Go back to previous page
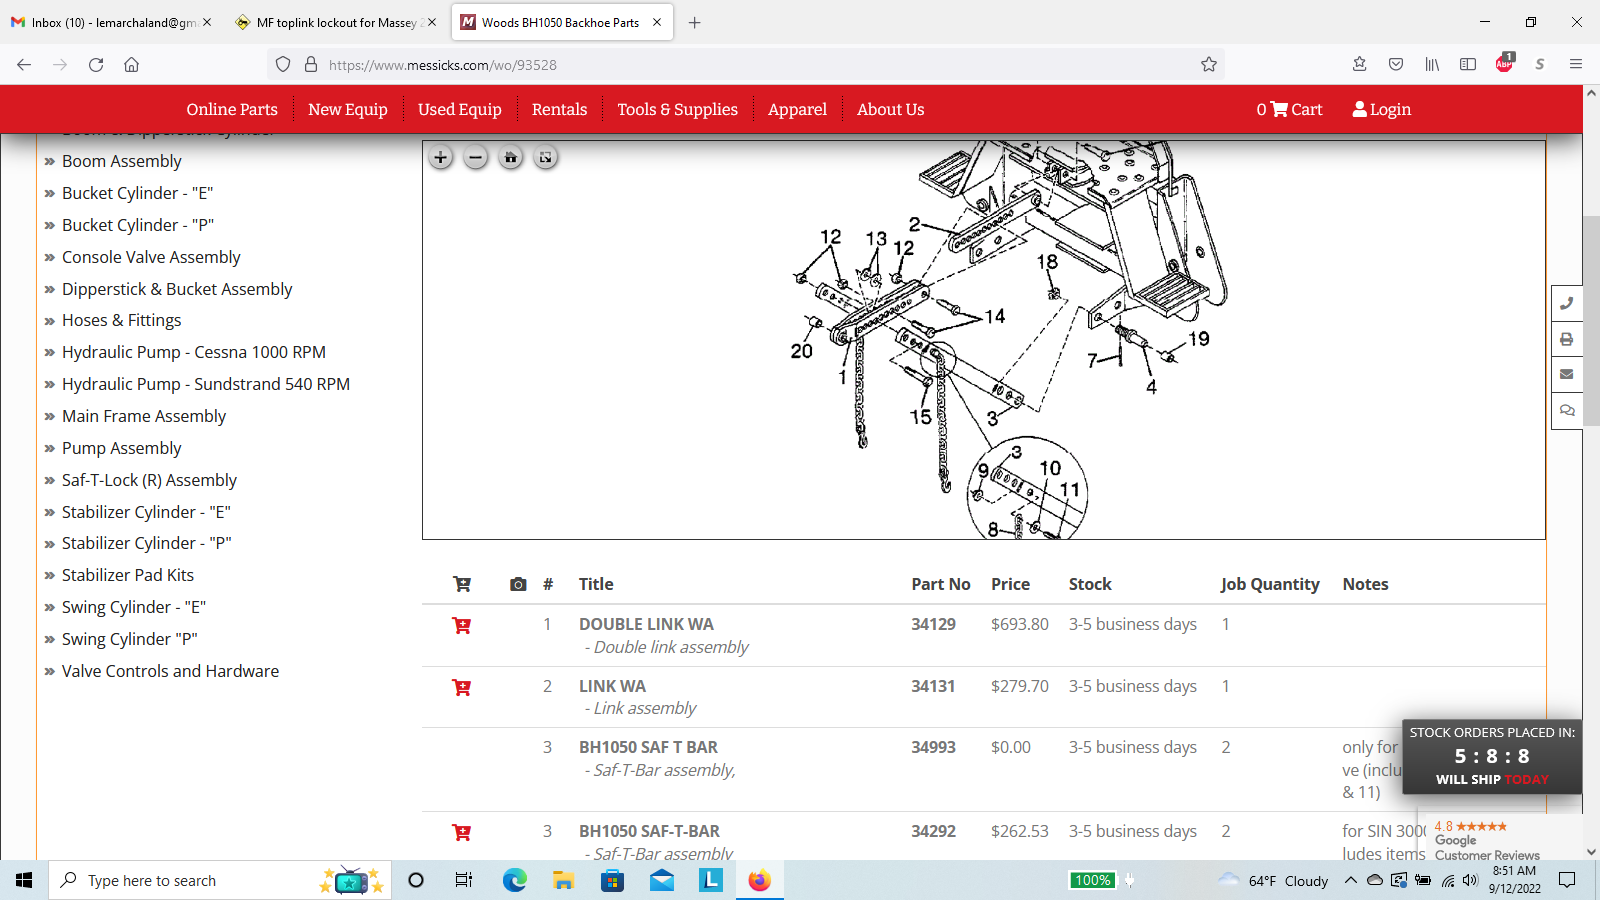The width and height of the screenshot is (1600, 900). (x=24, y=64)
